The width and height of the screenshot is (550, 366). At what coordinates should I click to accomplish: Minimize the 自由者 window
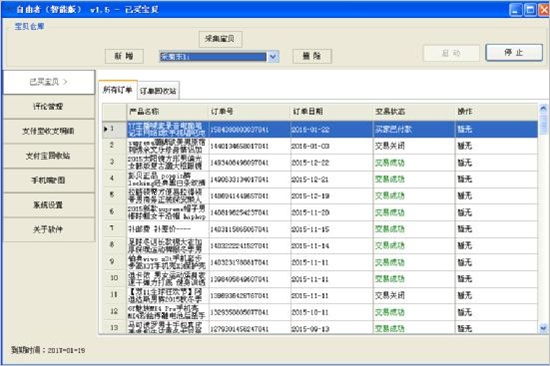point(515,9)
